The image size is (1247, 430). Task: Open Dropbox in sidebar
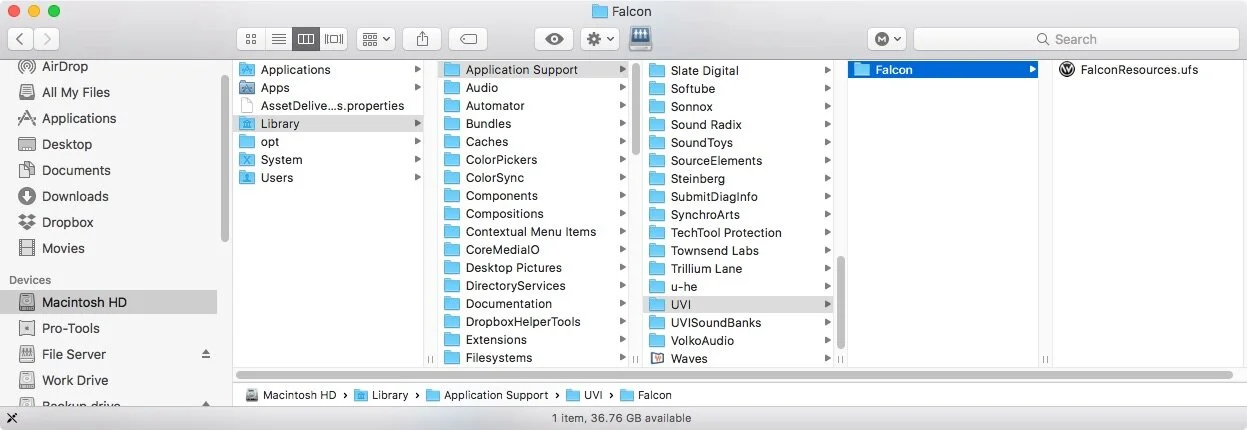click(67, 222)
